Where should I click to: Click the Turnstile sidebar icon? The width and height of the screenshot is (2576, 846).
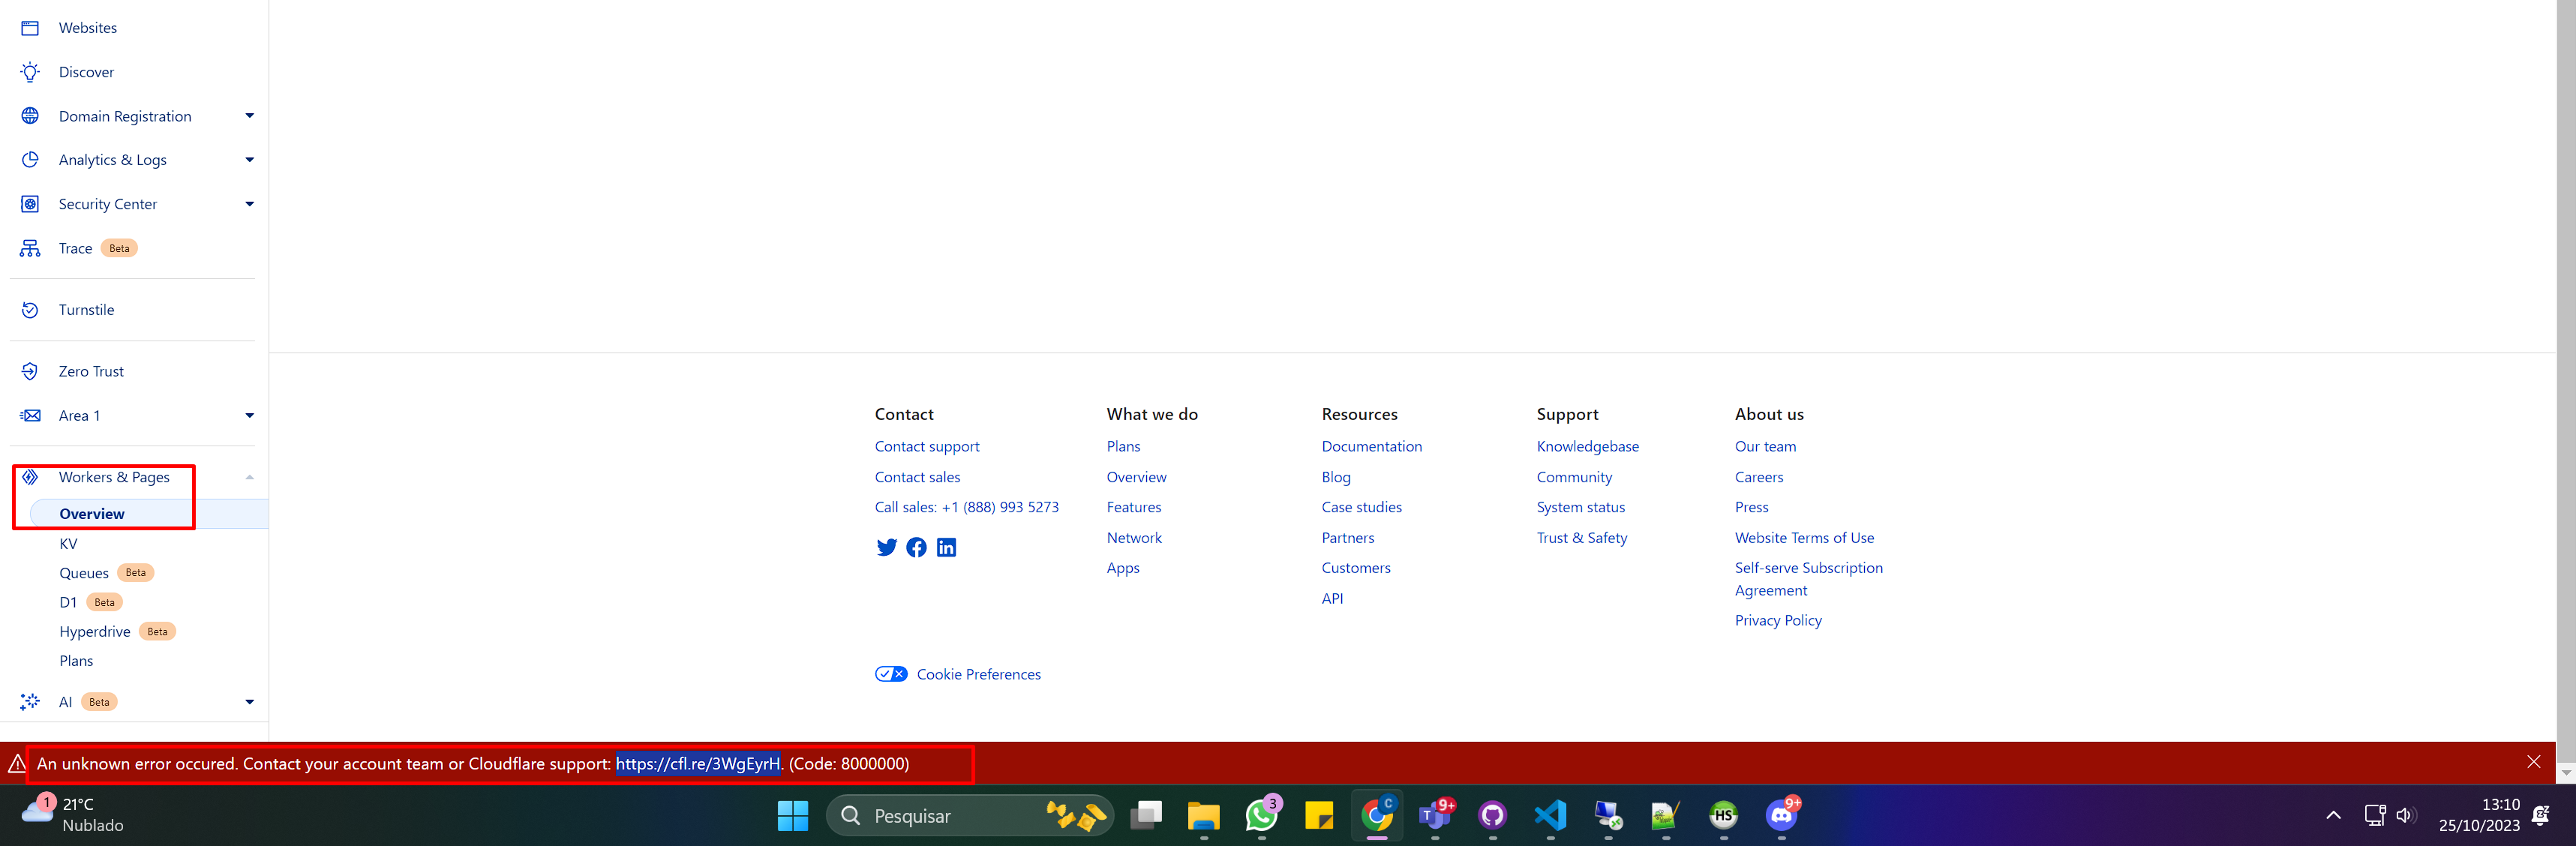(x=30, y=310)
